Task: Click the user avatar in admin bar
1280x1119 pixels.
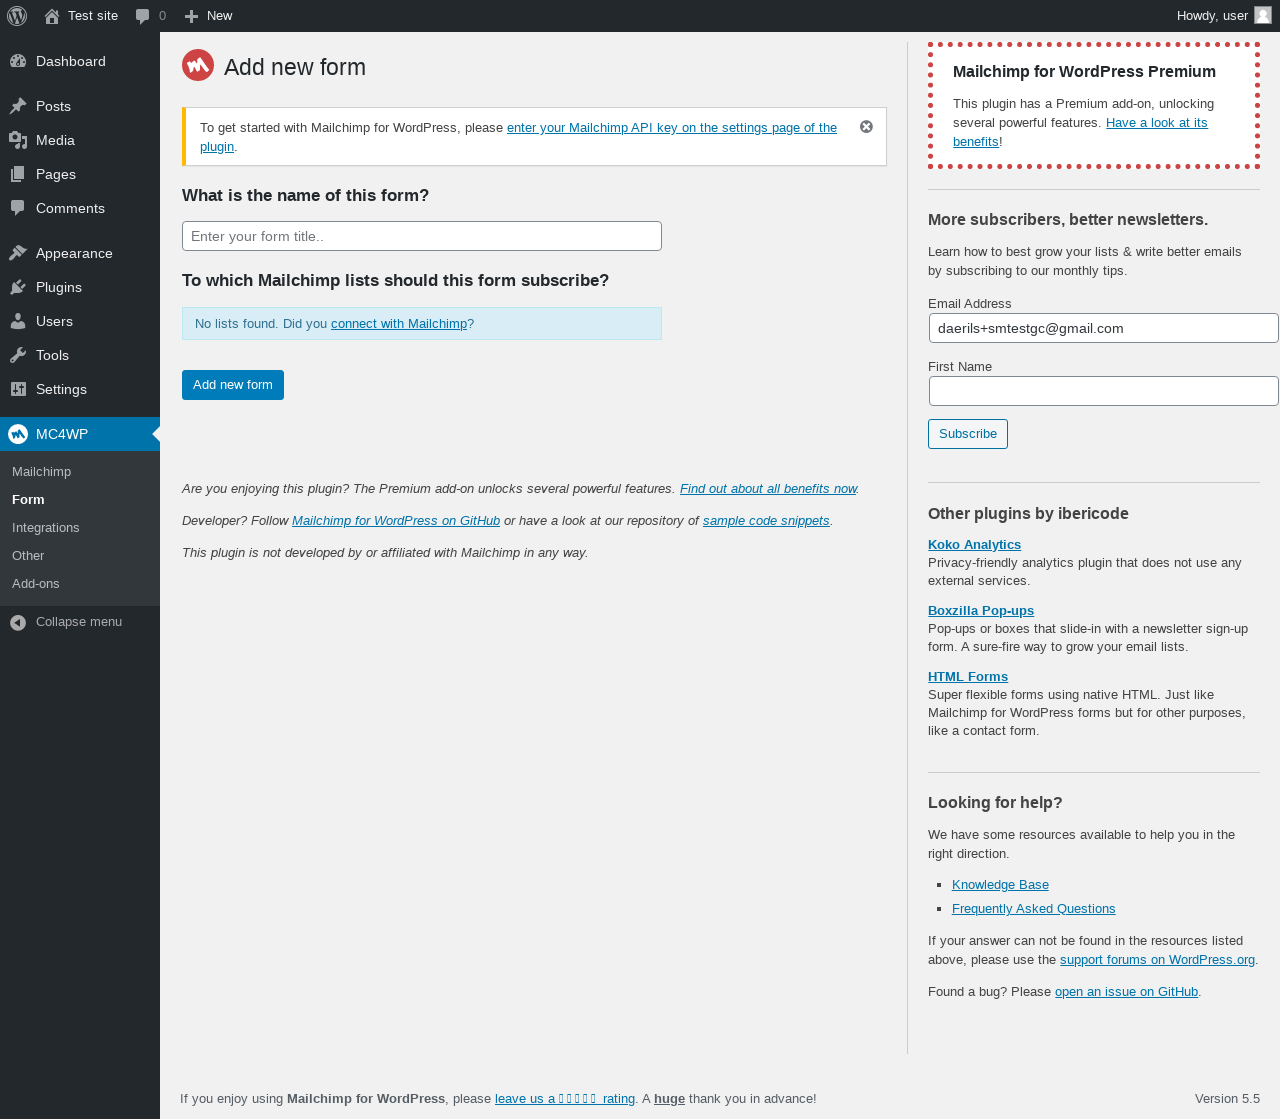Action: (1263, 15)
